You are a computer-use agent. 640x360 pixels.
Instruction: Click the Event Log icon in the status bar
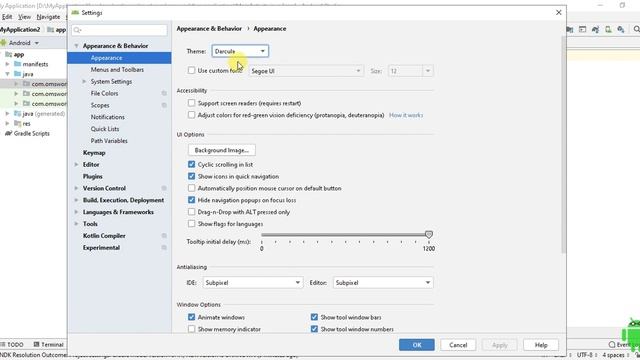pyautogui.click(x=612, y=345)
